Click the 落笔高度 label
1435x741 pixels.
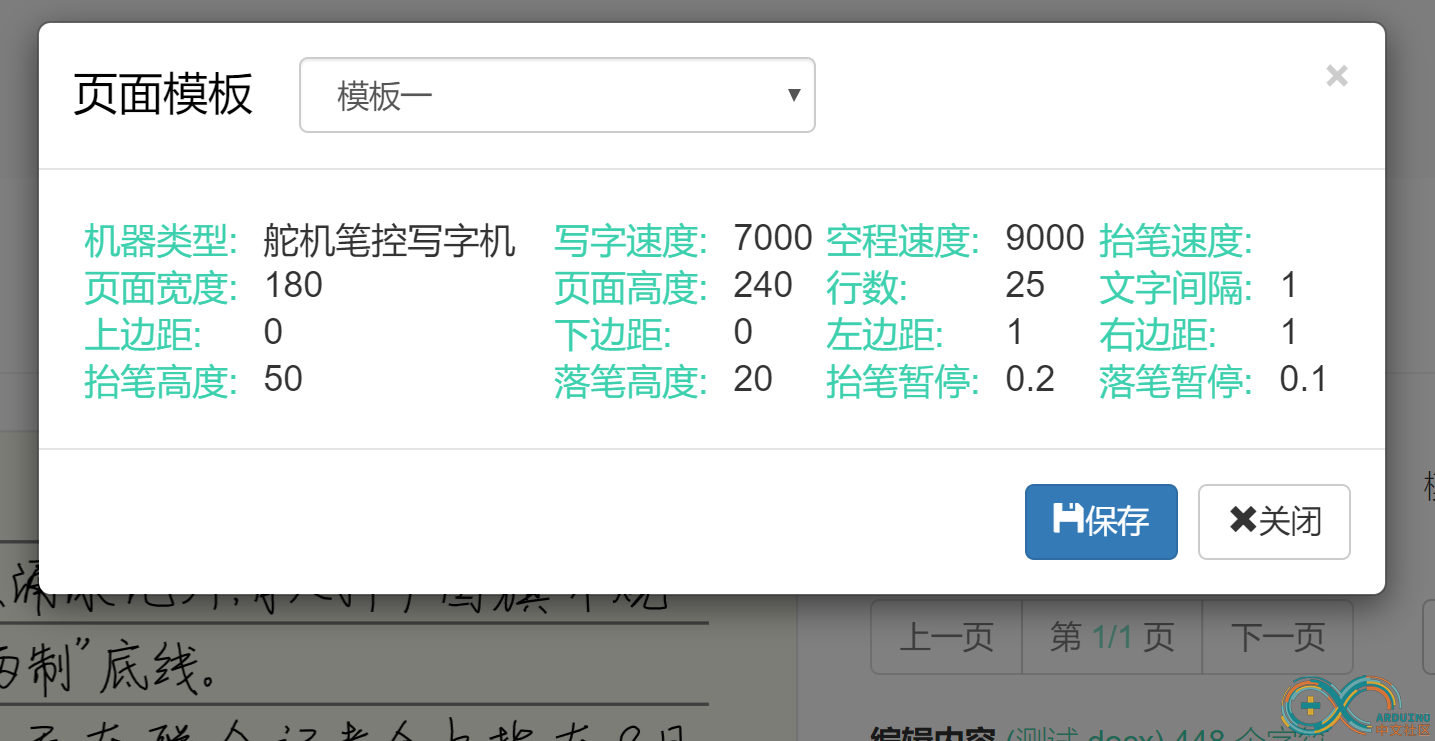tap(631, 382)
